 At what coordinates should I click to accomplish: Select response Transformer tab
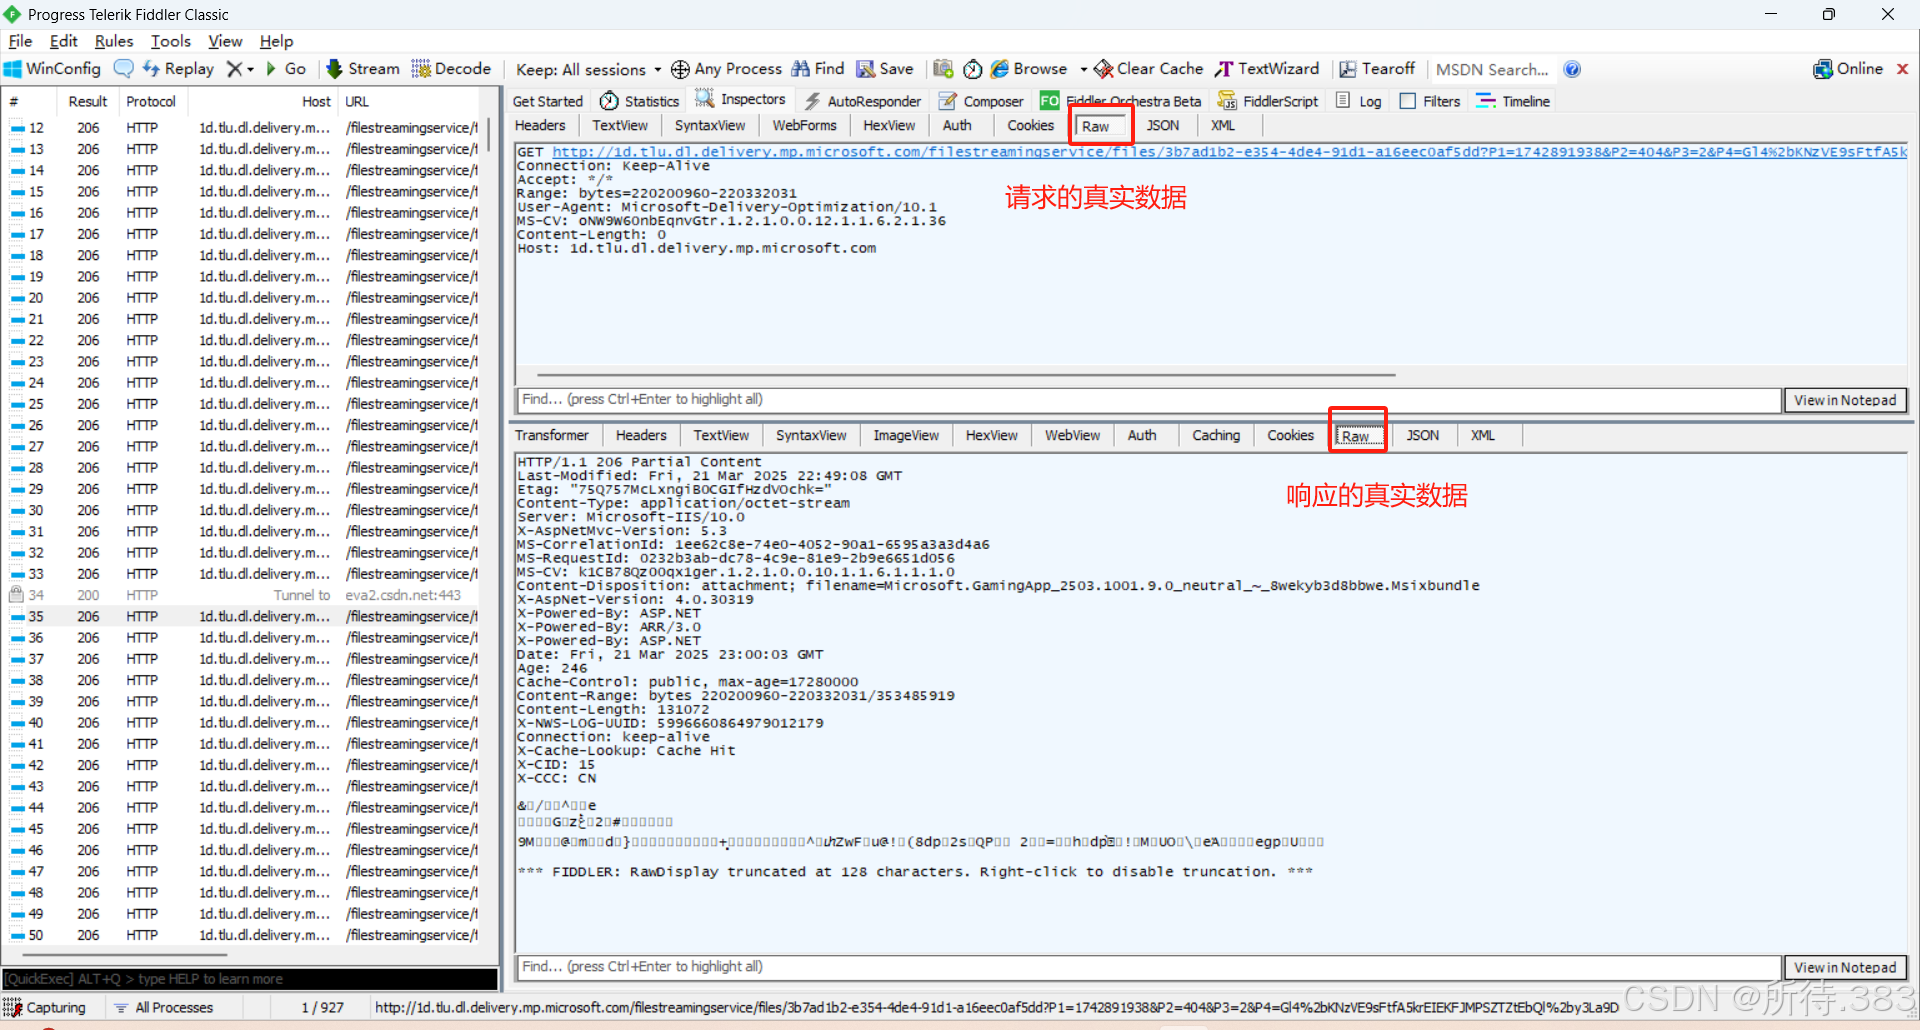click(x=552, y=435)
